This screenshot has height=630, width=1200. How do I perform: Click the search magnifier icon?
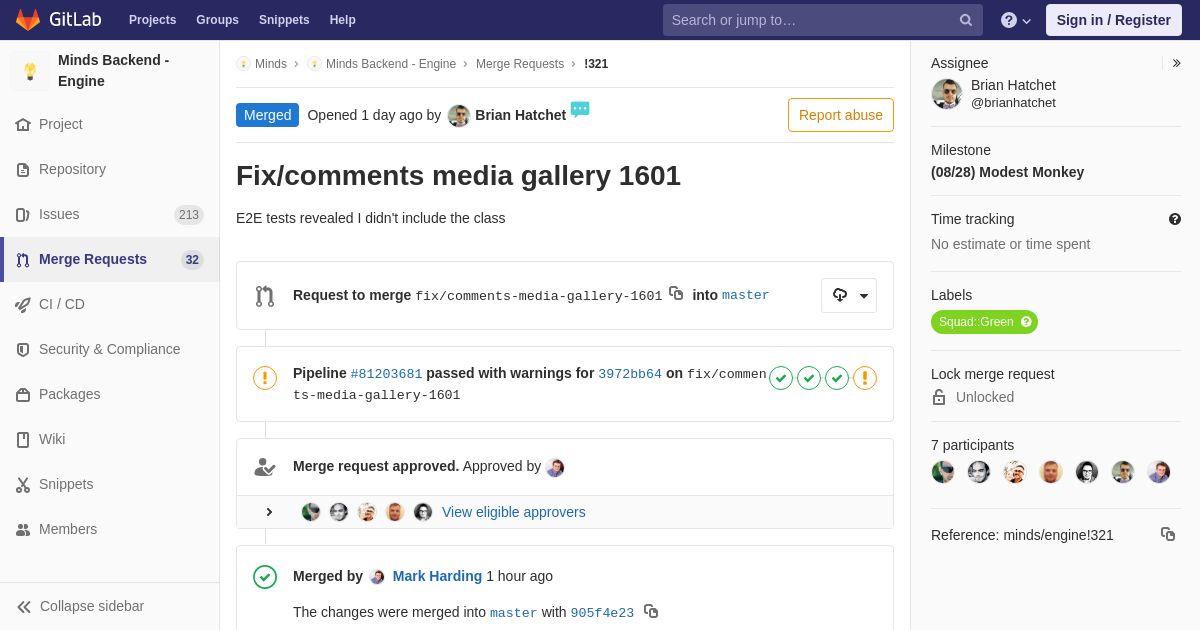[965, 20]
